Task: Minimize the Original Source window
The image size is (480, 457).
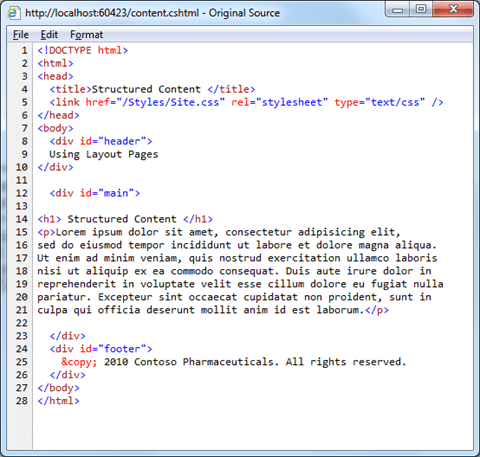Action: pos(397,9)
